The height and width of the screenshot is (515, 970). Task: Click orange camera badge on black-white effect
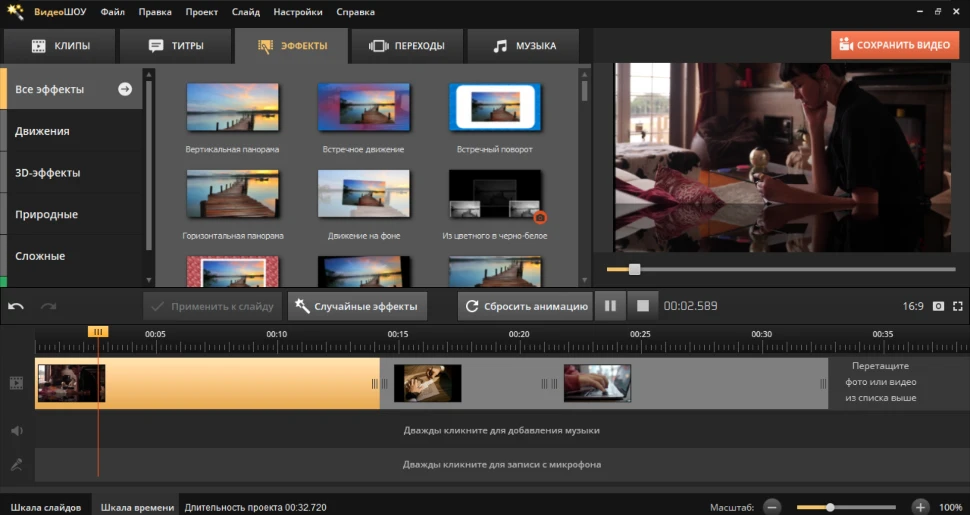[x=540, y=218]
